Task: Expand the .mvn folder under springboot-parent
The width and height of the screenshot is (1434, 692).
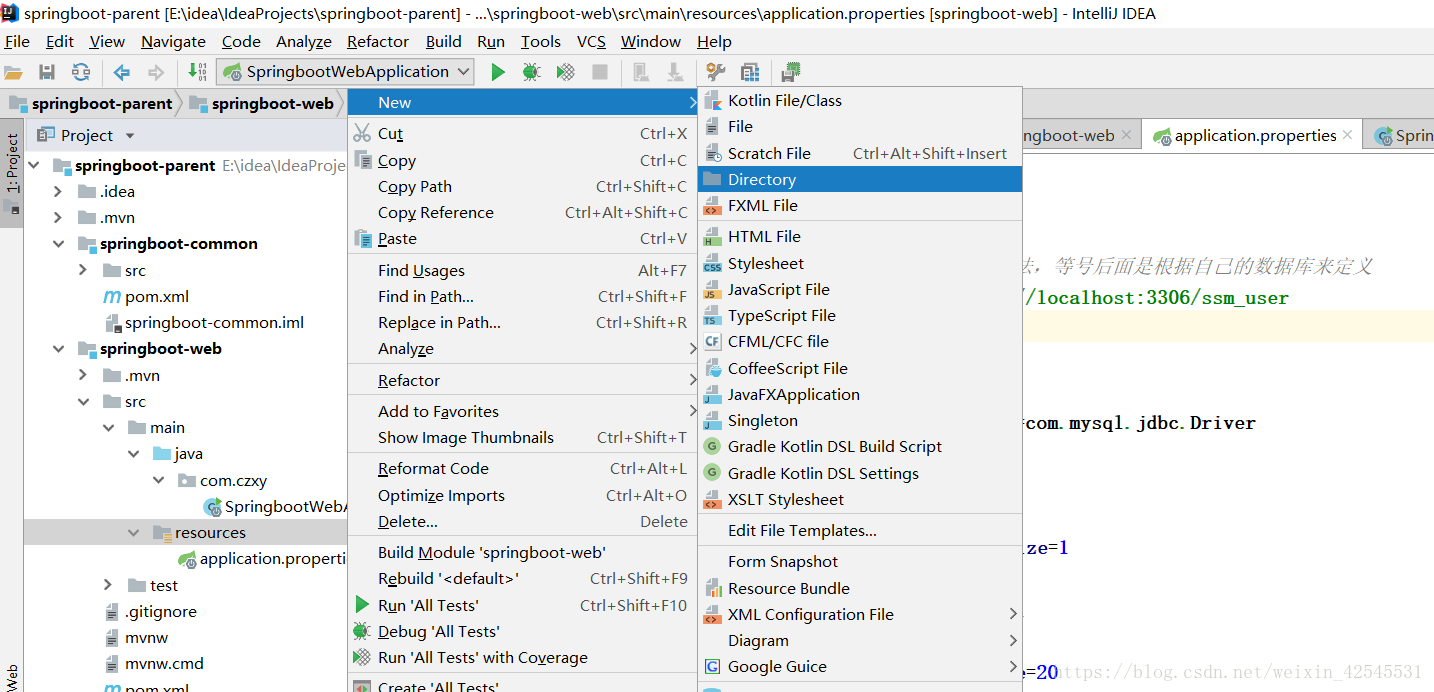Action: (58, 217)
